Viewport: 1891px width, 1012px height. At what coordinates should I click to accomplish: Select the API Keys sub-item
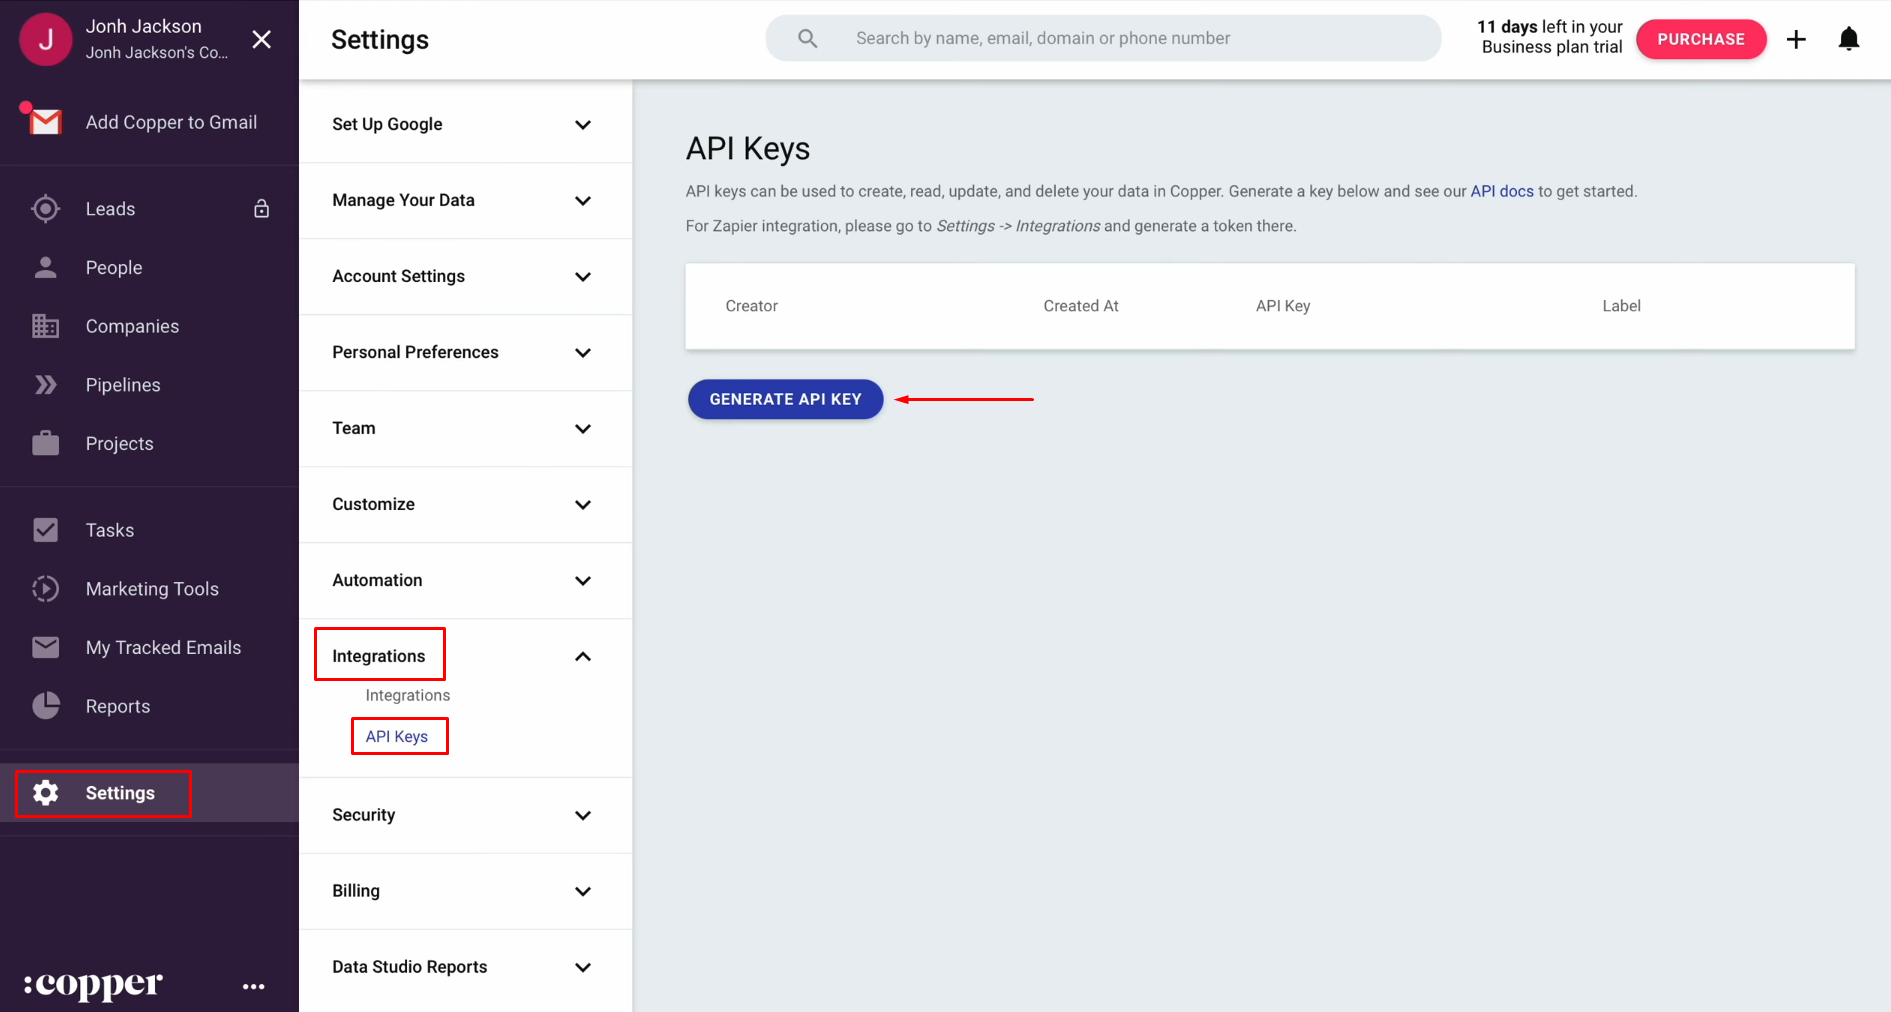397,736
